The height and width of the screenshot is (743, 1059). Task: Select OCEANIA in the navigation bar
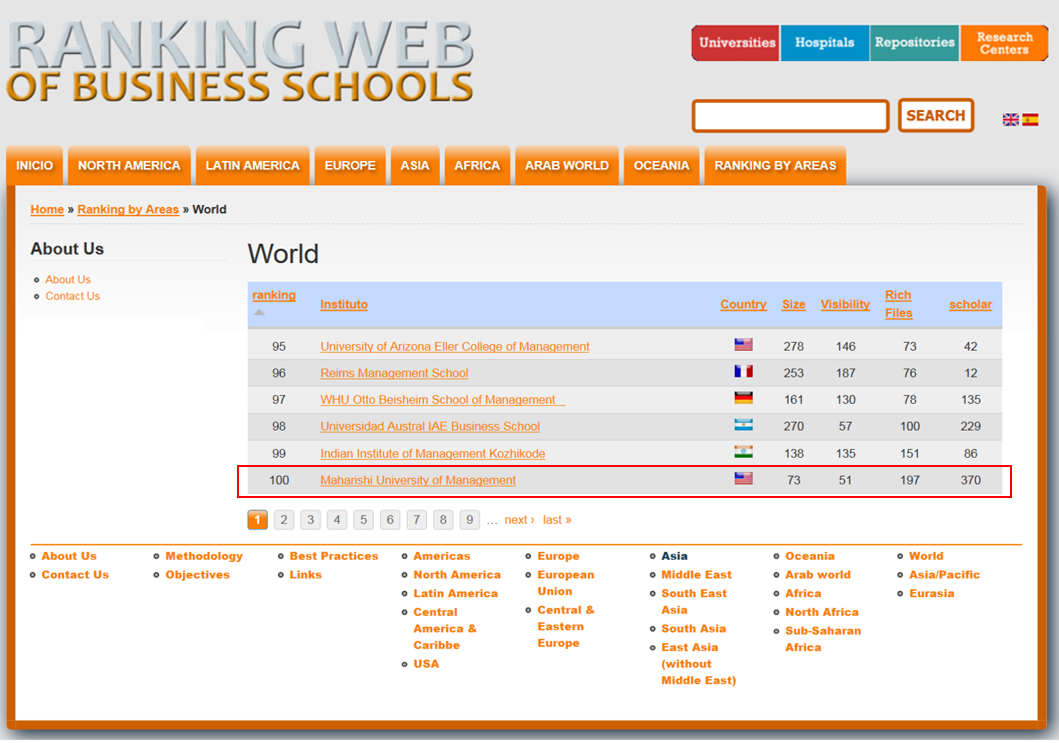click(x=661, y=165)
